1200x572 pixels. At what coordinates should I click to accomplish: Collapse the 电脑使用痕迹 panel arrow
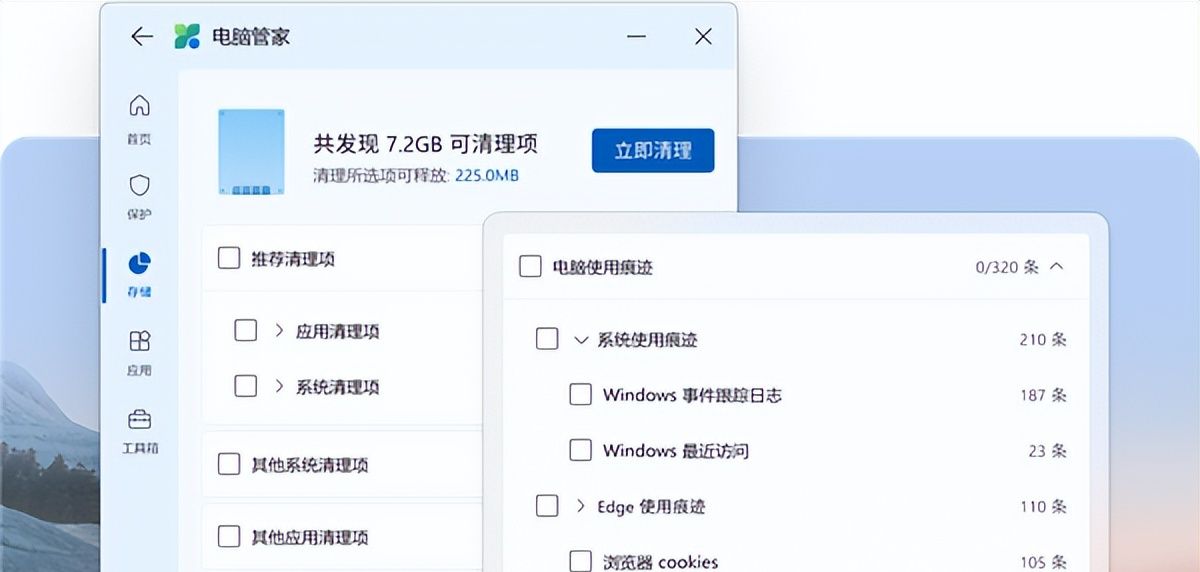coord(1057,266)
